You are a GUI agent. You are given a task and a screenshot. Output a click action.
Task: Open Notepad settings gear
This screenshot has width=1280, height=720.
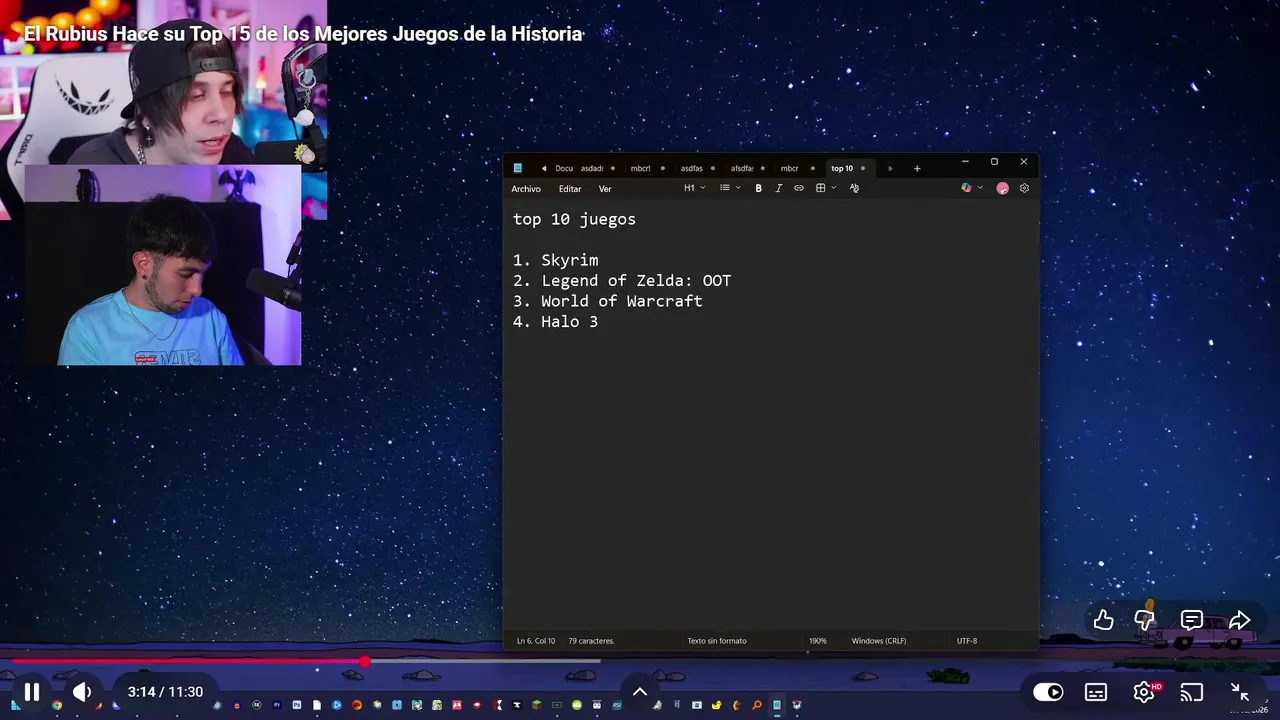[1024, 188]
